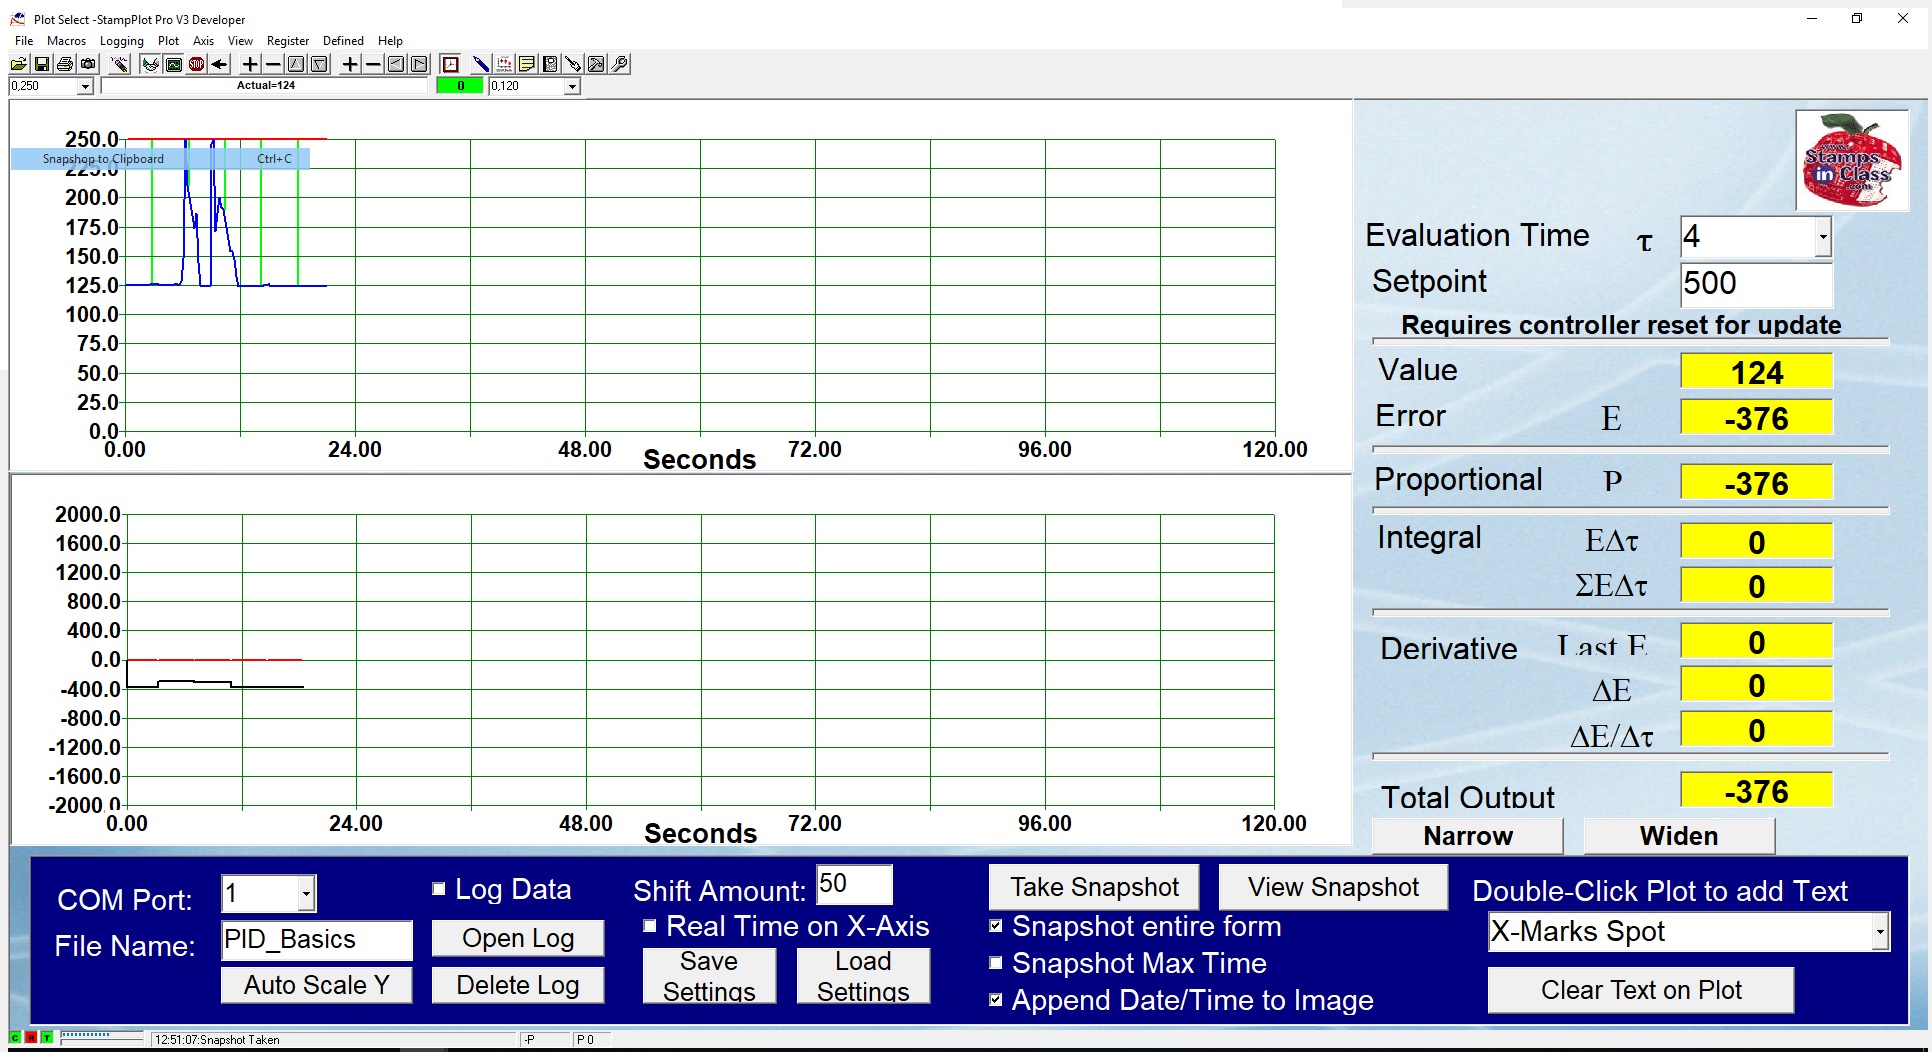
Task: Enable the Log Data checkbox
Action: click(438, 889)
